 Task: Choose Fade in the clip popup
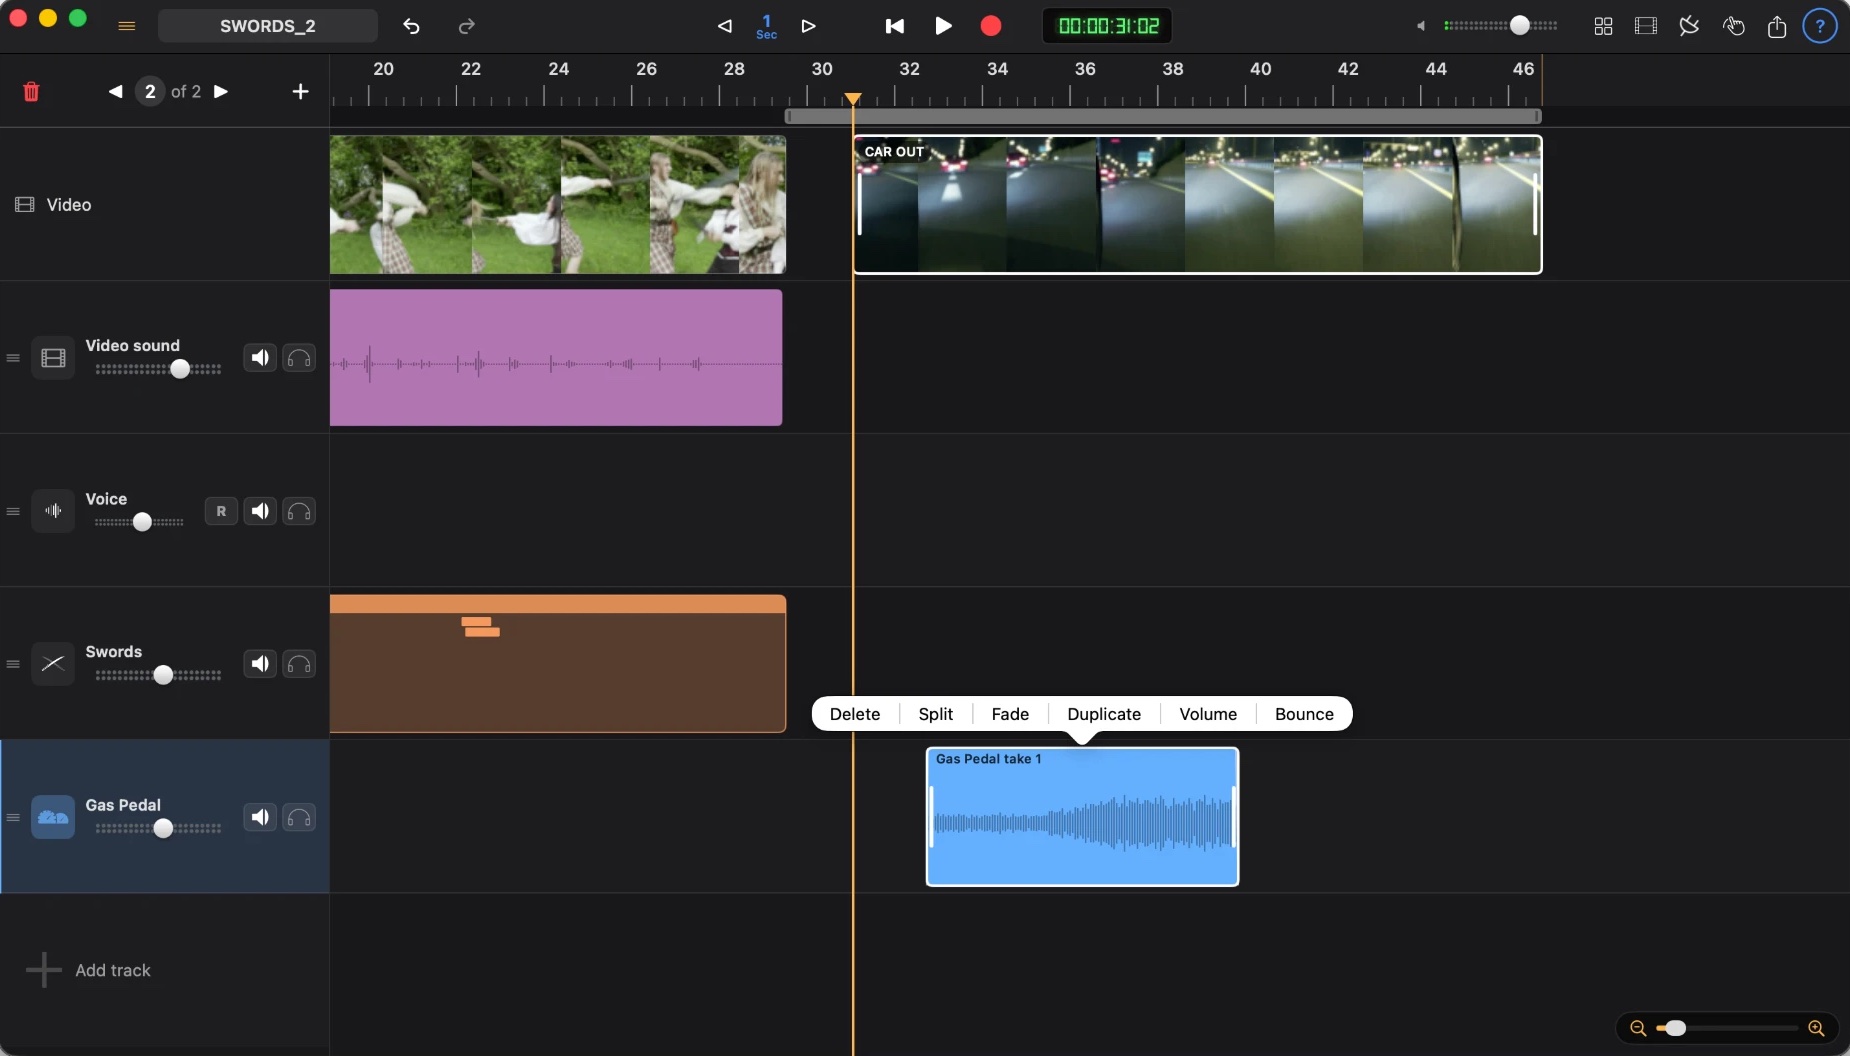1010,714
